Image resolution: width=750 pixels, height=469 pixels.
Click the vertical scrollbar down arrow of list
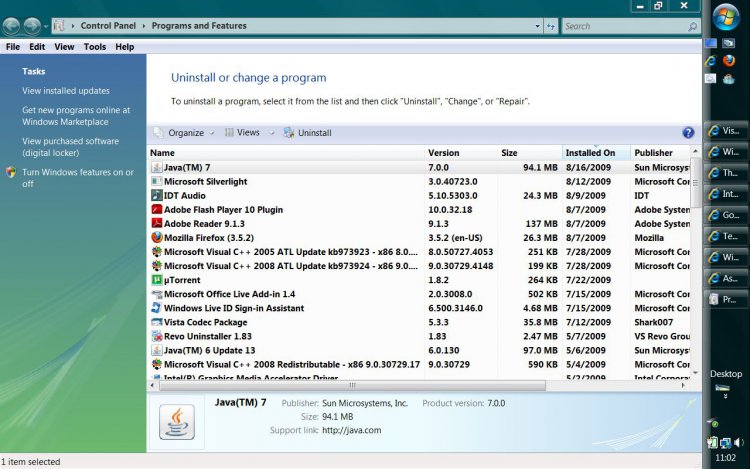pyautogui.click(x=695, y=373)
